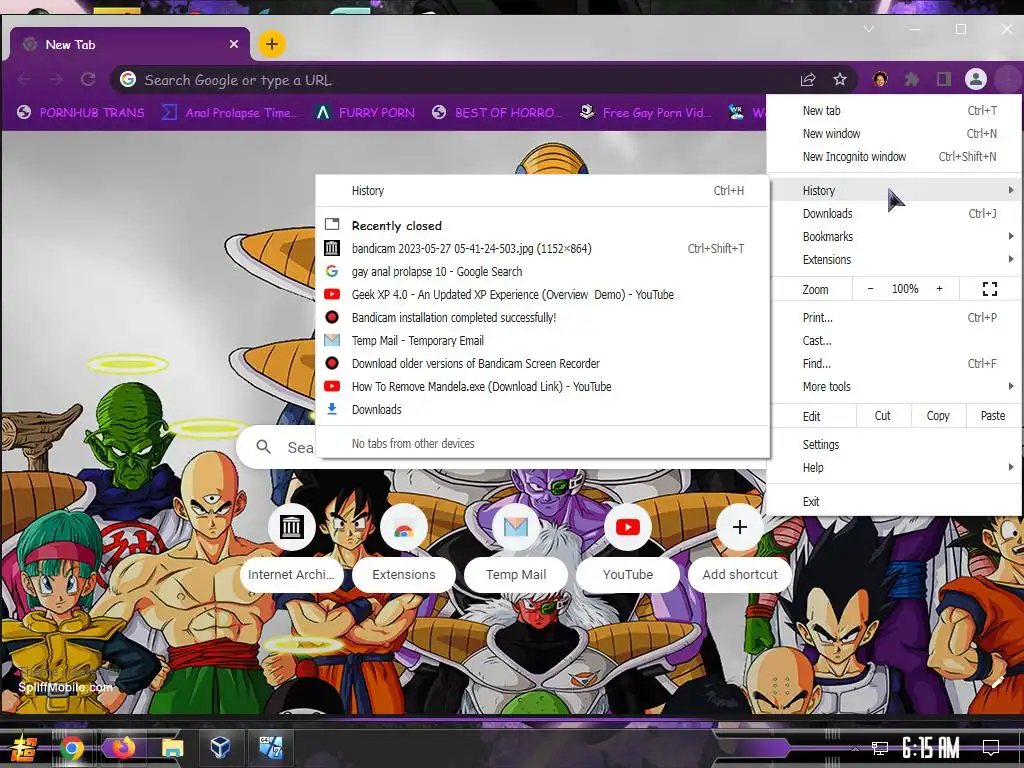Screen dimensions: 1024x768
Task: Click the extension avatar icon beside the star
Action: coord(880,80)
